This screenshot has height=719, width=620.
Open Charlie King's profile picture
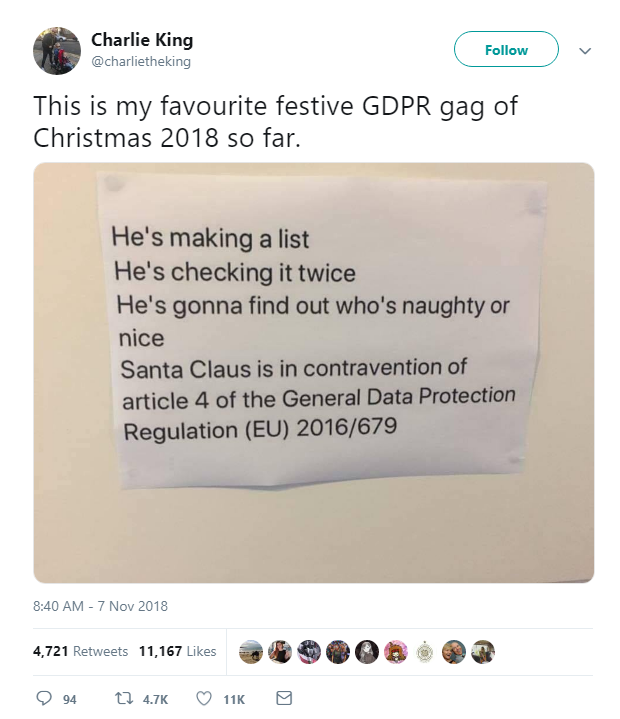coord(57,50)
